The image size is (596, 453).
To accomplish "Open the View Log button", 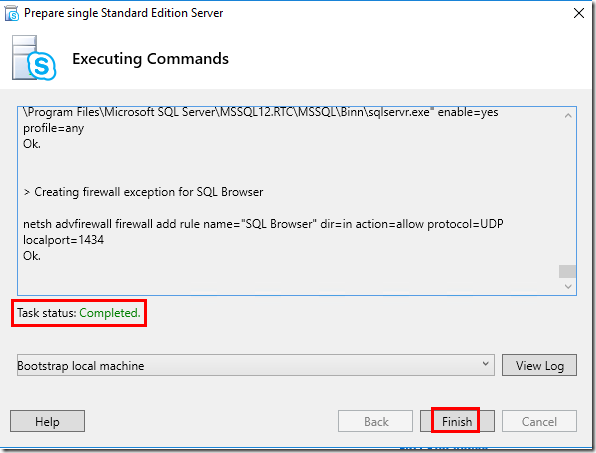I will point(539,365).
